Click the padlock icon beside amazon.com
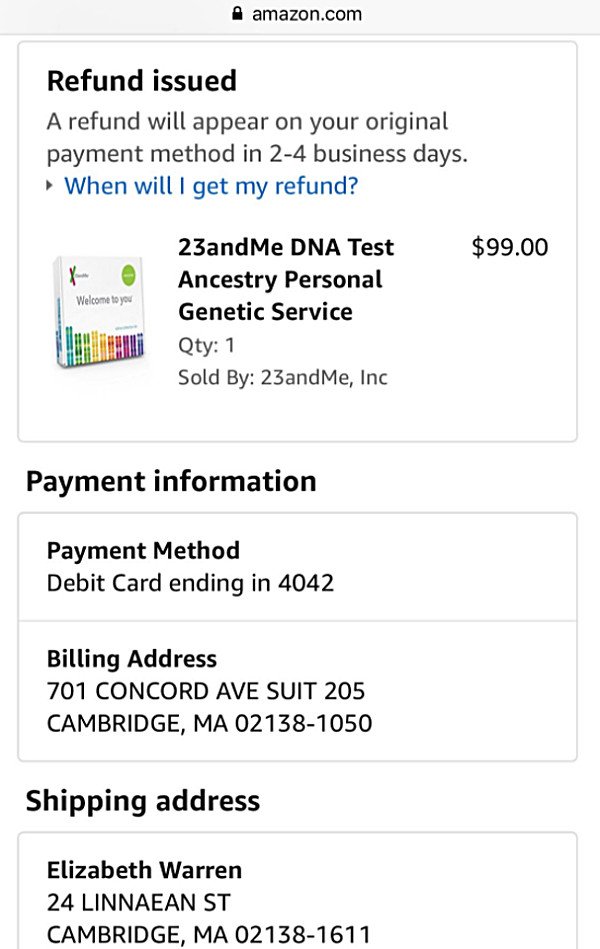The image size is (600, 949). pos(237,13)
